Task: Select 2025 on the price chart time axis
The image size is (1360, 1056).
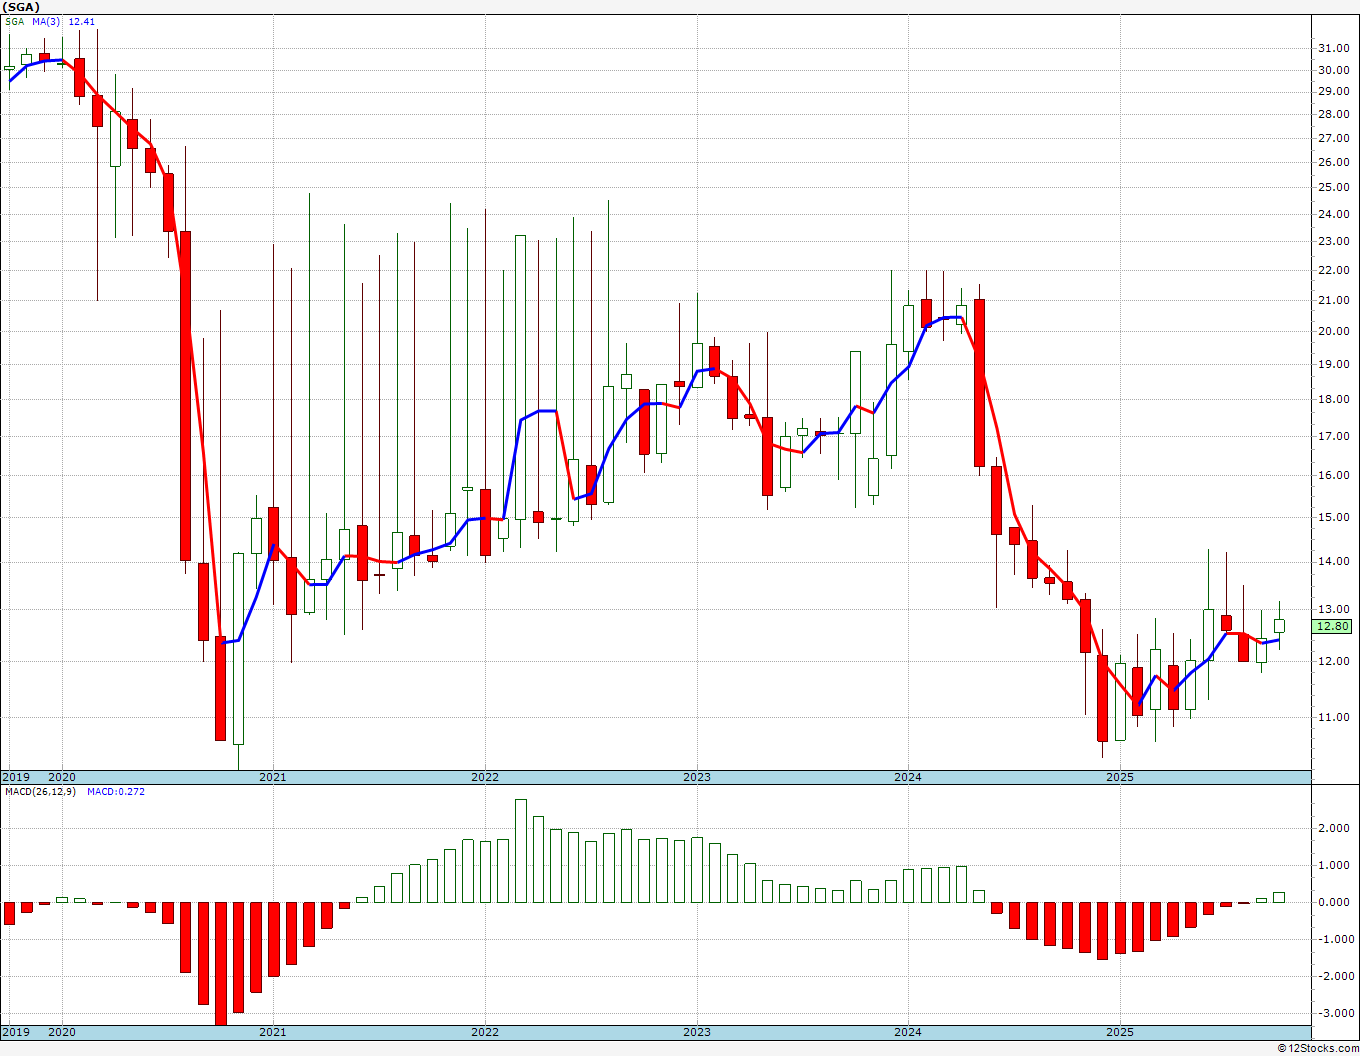Action: (x=1120, y=777)
